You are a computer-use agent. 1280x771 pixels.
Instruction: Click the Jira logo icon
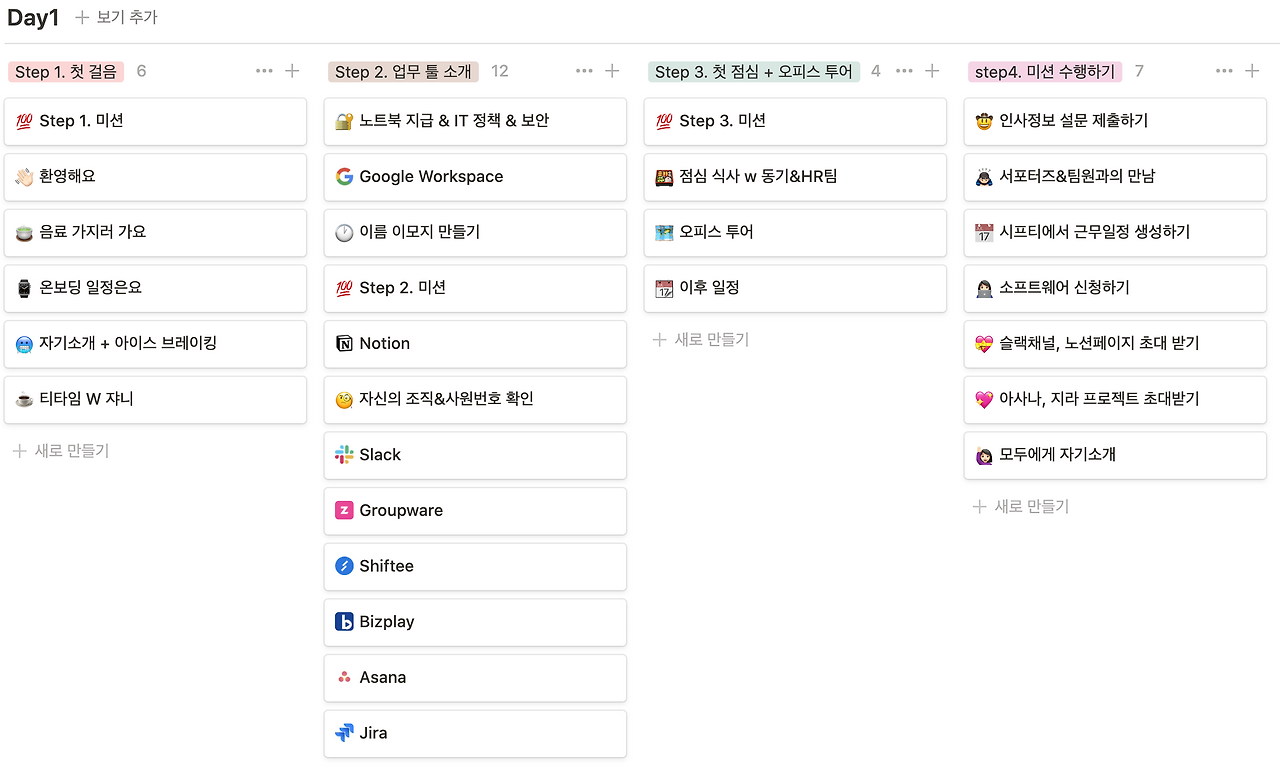[344, 733]
